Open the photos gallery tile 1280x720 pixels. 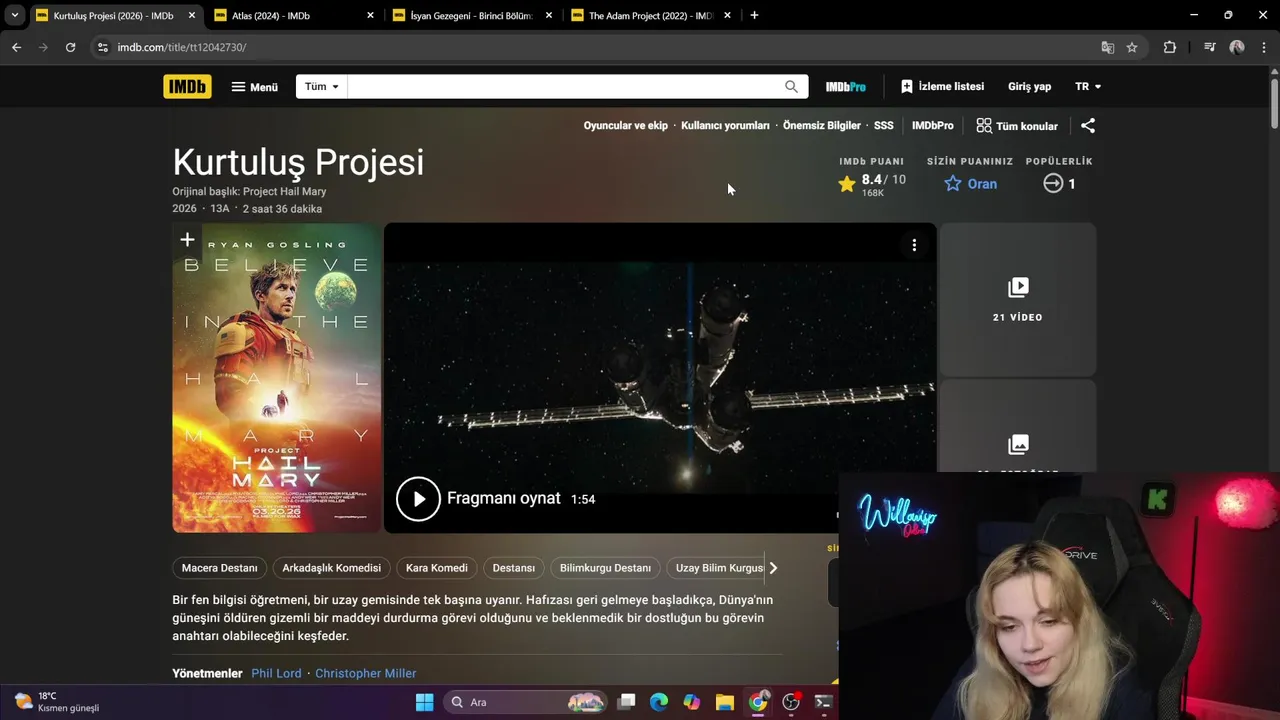pyautogui.click(x=1018, y=444)
